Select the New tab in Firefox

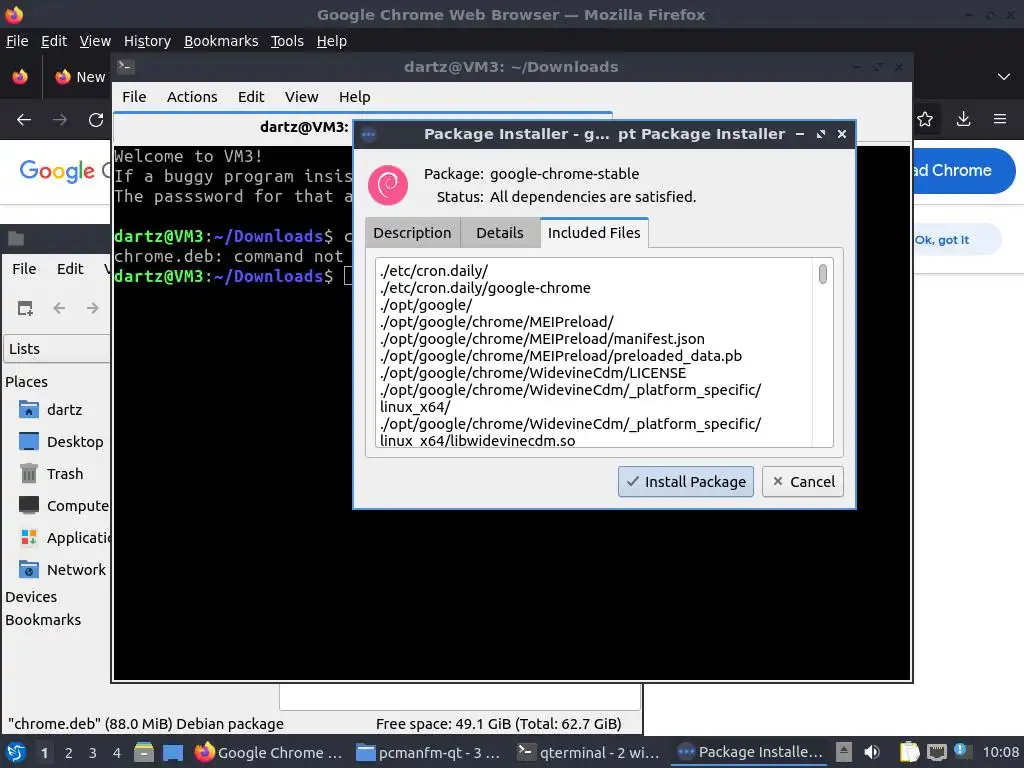tap(80, 76)
